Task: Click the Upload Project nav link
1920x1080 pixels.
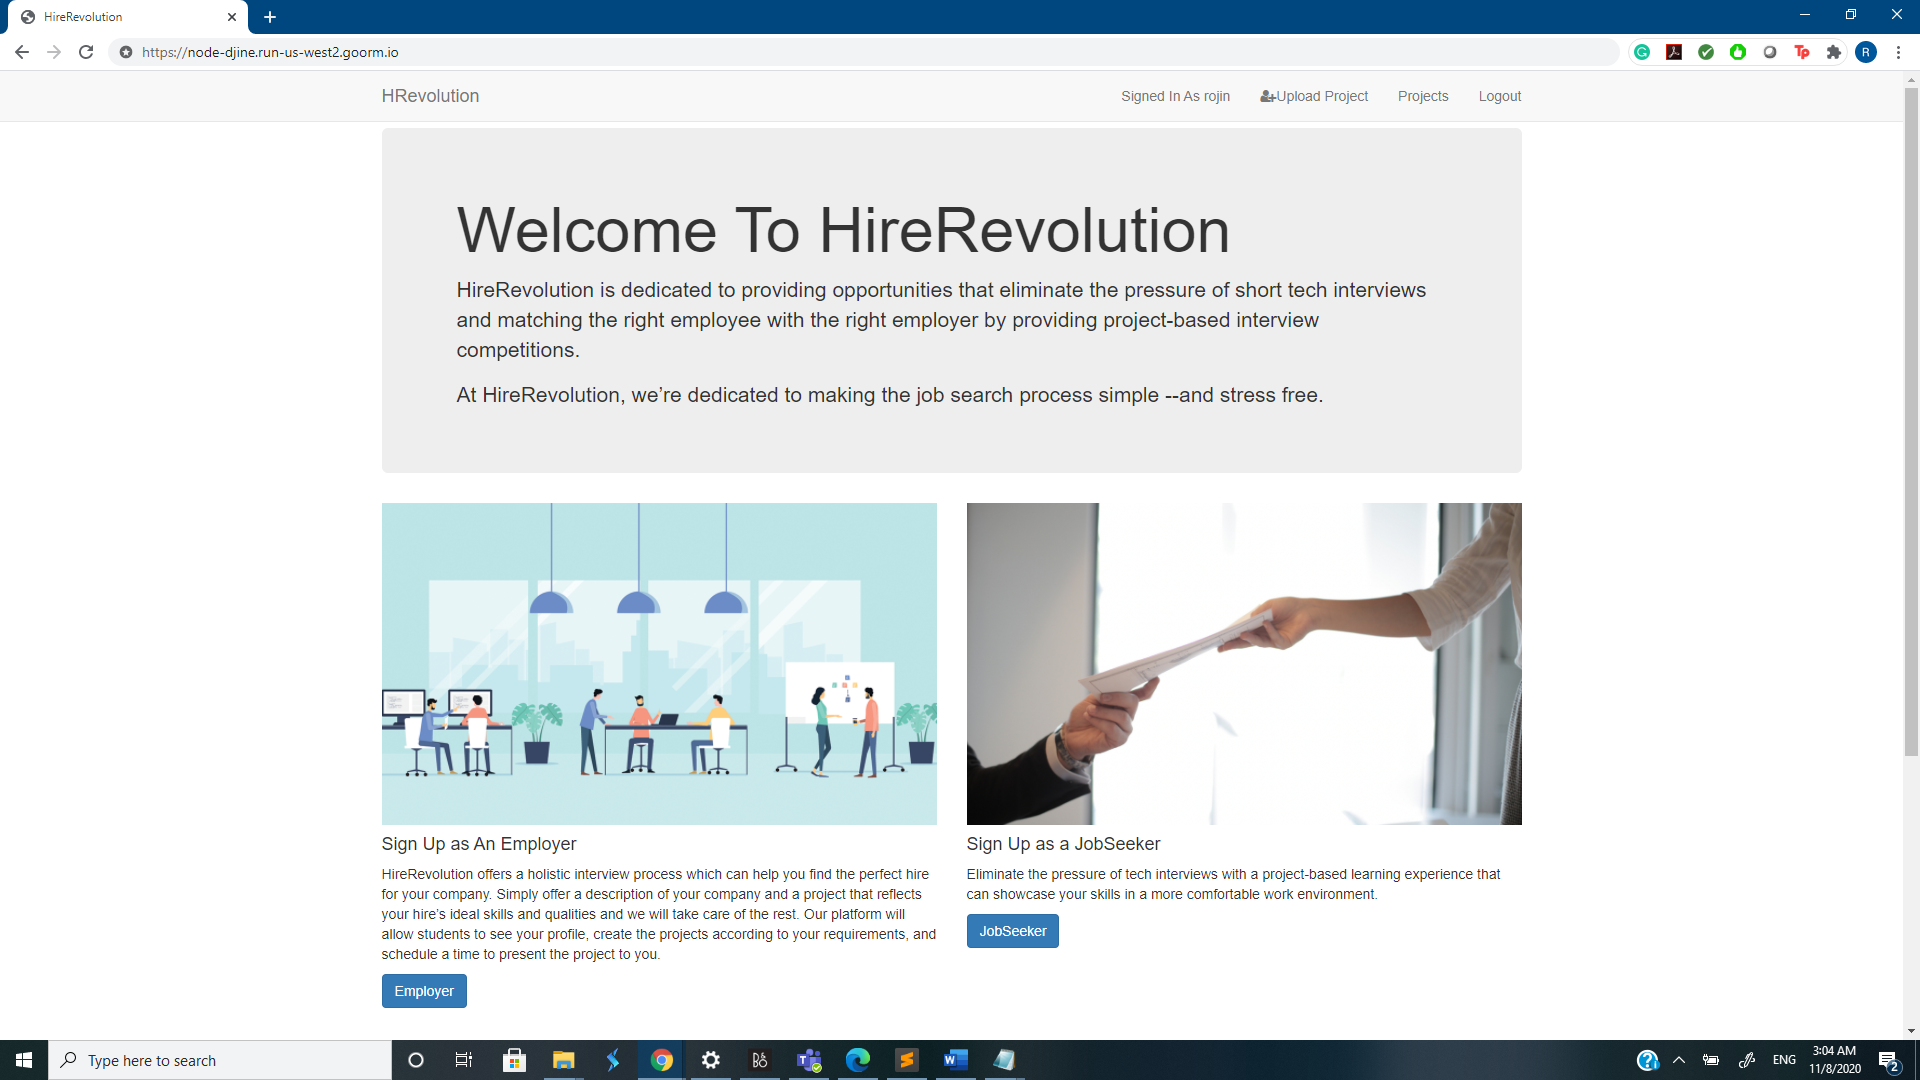Action: [1314, 96]
